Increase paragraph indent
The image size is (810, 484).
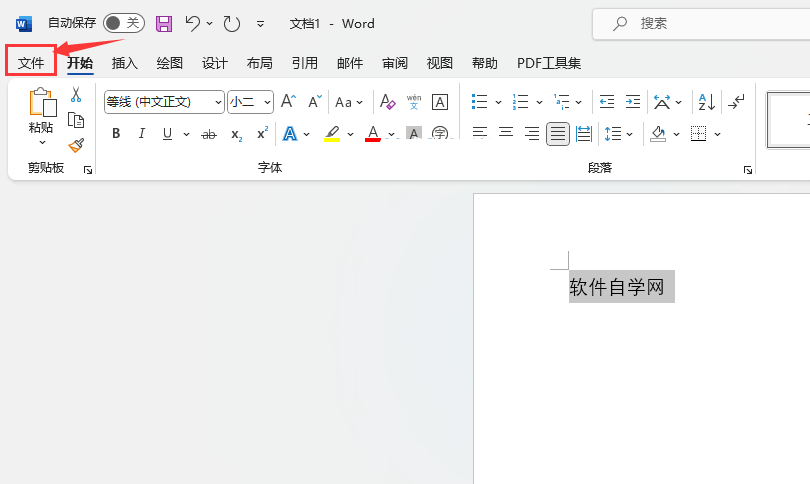click(632, 102)
